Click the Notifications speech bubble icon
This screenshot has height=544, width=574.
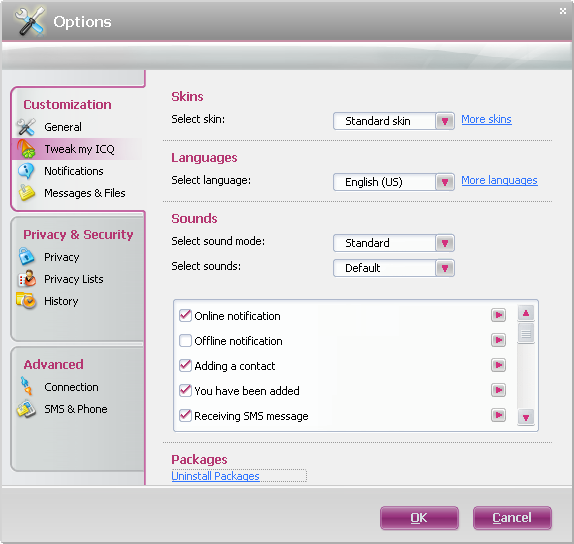[26, 171]
